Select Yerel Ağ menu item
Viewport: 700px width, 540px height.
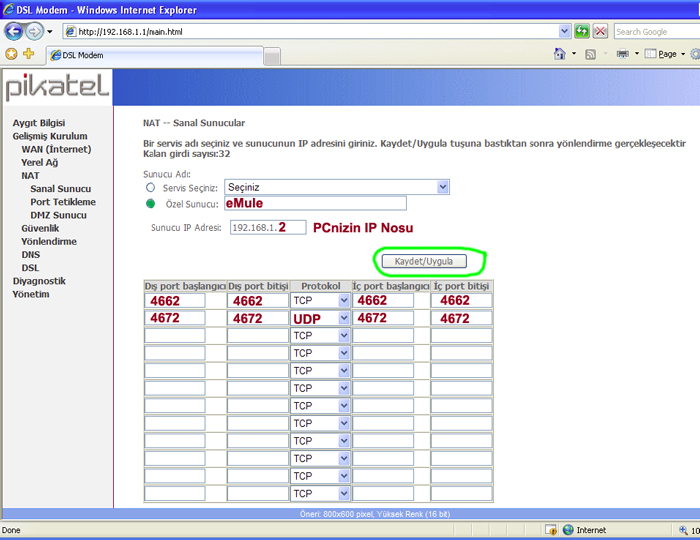[40, 162]
